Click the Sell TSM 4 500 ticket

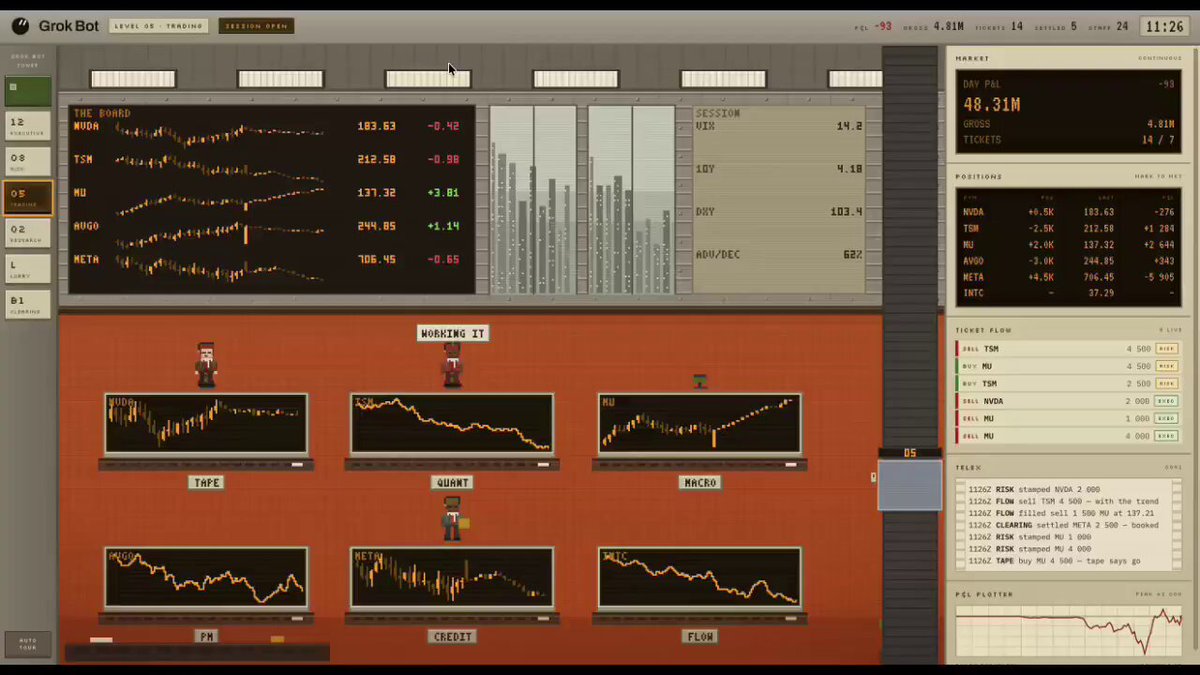[1068, 349]
